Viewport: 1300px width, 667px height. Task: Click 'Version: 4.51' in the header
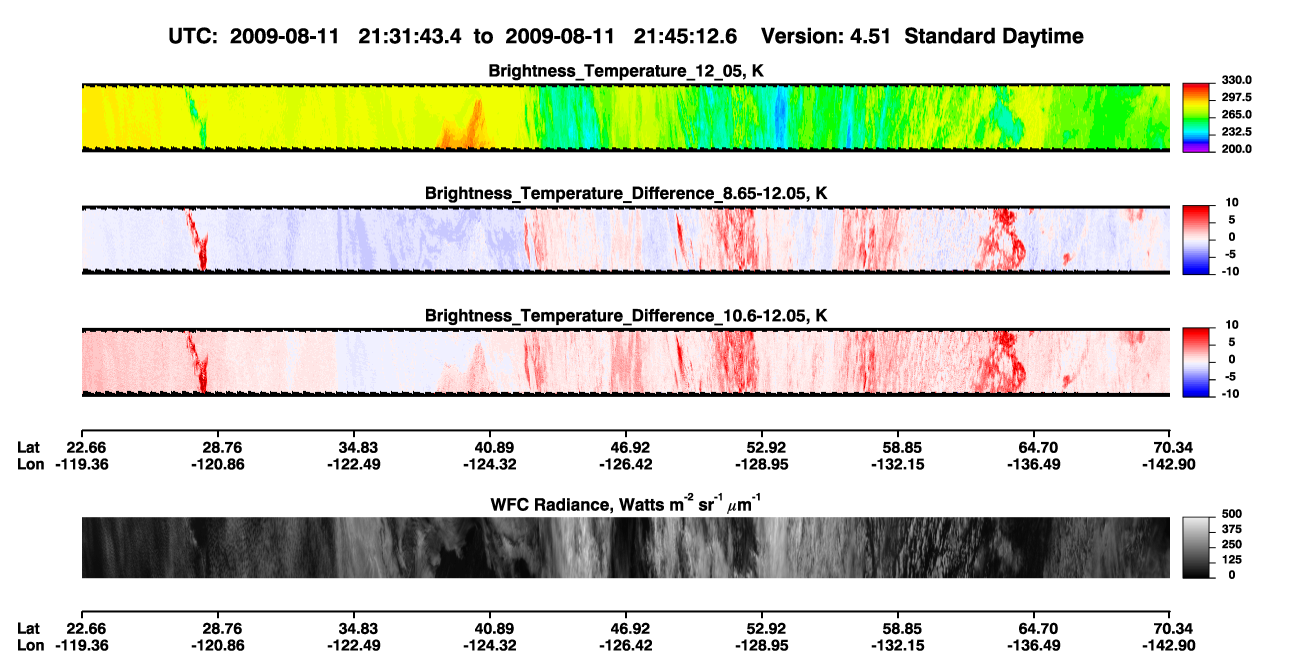825,37
